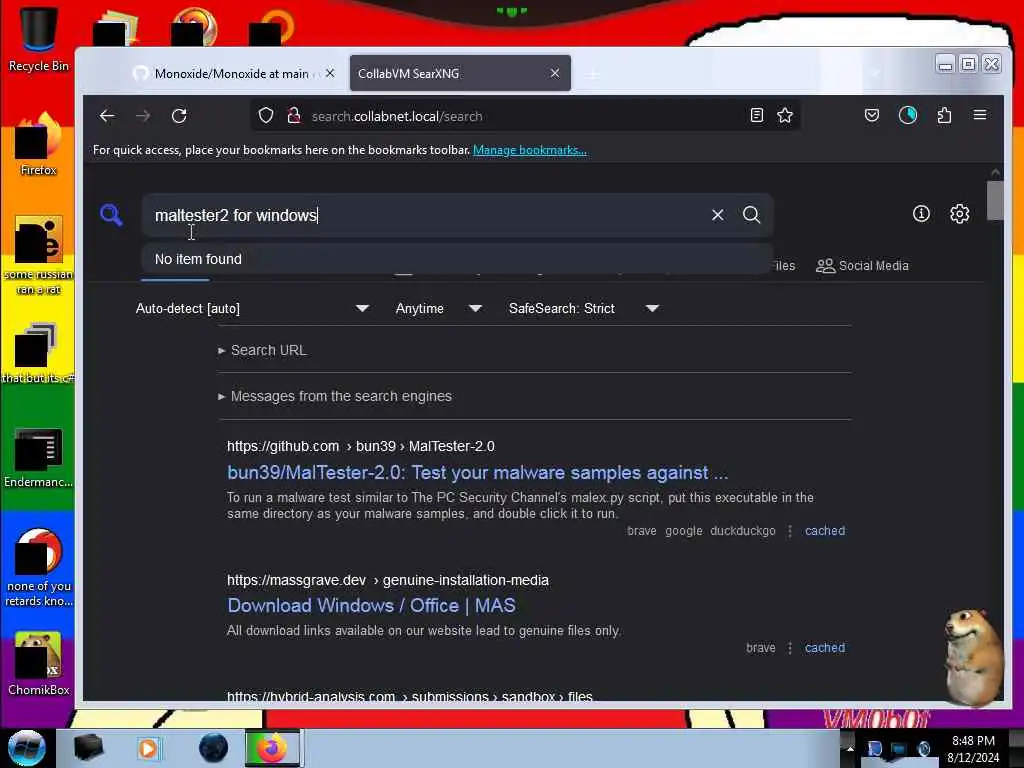
Task: Open the media player taskbar icon
Action: point(148,748)
